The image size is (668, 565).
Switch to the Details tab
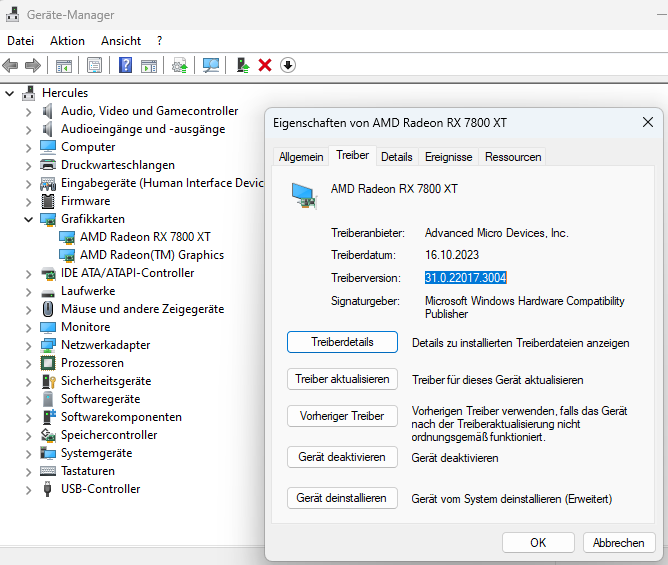(x=397, y=157)
